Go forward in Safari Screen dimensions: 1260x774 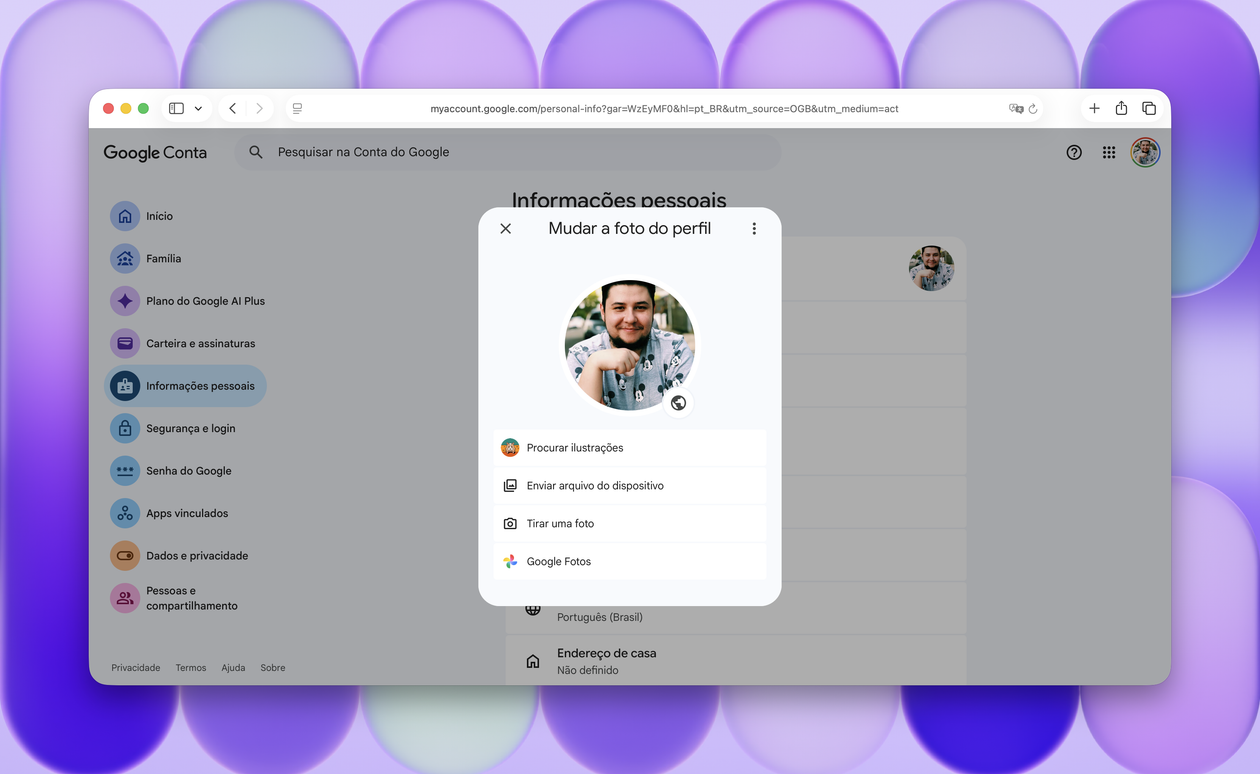pyautogui.click(x=259, y=108)
